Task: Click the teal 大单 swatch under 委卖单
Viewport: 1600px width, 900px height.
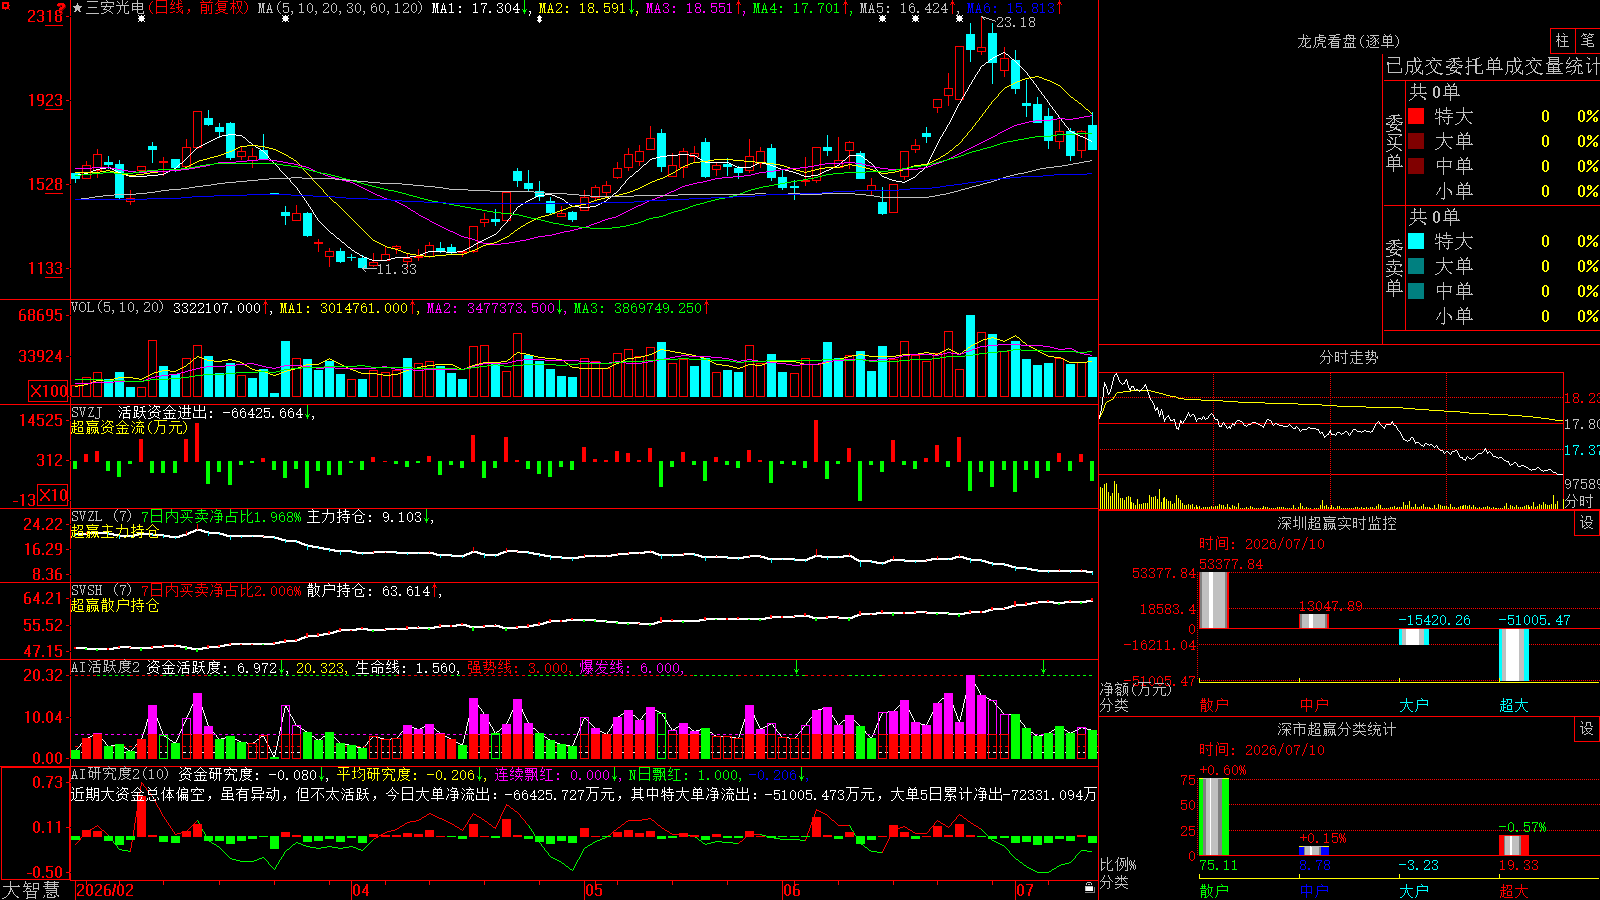Action: pos(1416,266)
